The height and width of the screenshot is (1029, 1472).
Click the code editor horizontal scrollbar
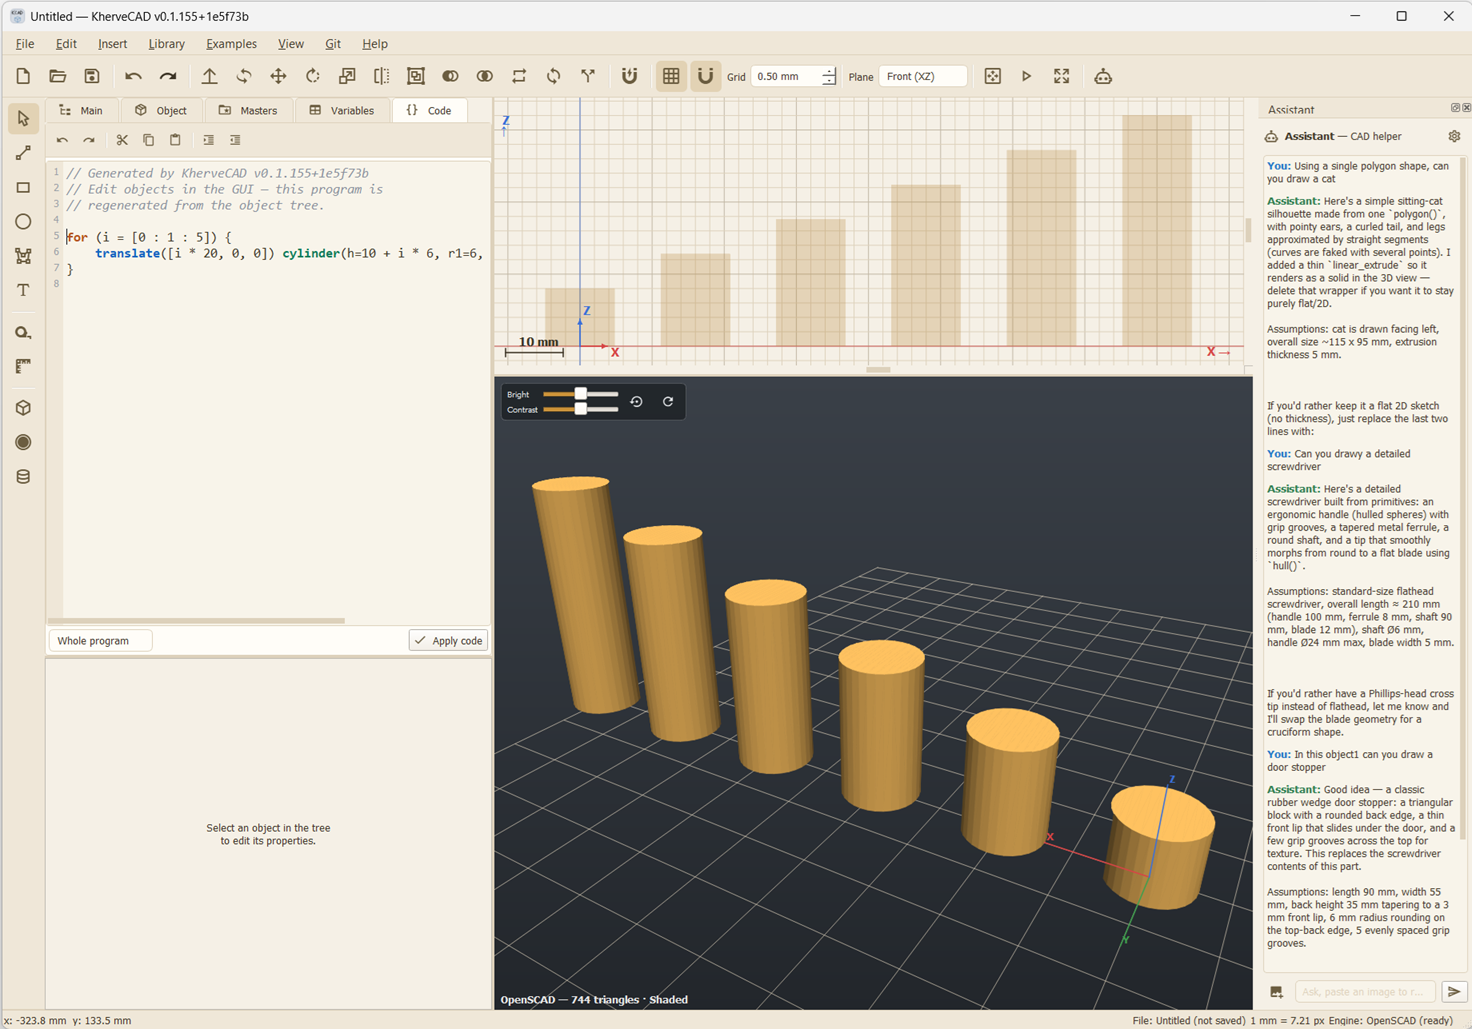click(196, 621)
